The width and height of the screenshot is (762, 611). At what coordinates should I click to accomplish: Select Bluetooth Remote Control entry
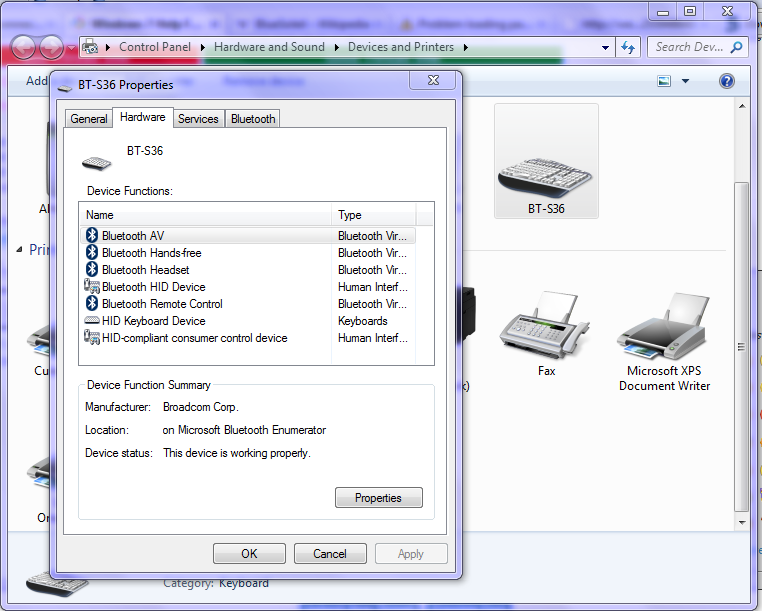coord(248,304)
